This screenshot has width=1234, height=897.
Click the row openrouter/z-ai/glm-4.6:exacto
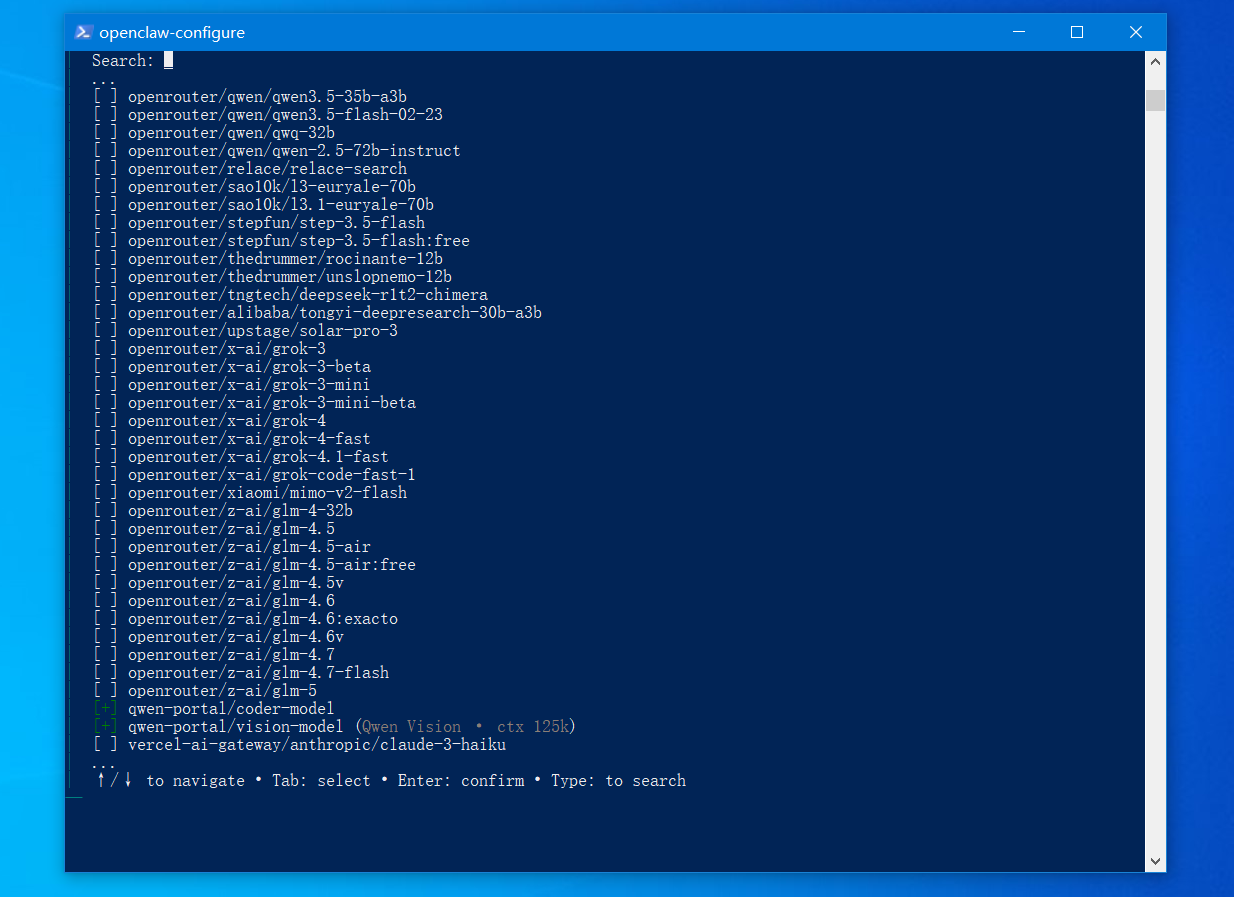coord(245,619)
